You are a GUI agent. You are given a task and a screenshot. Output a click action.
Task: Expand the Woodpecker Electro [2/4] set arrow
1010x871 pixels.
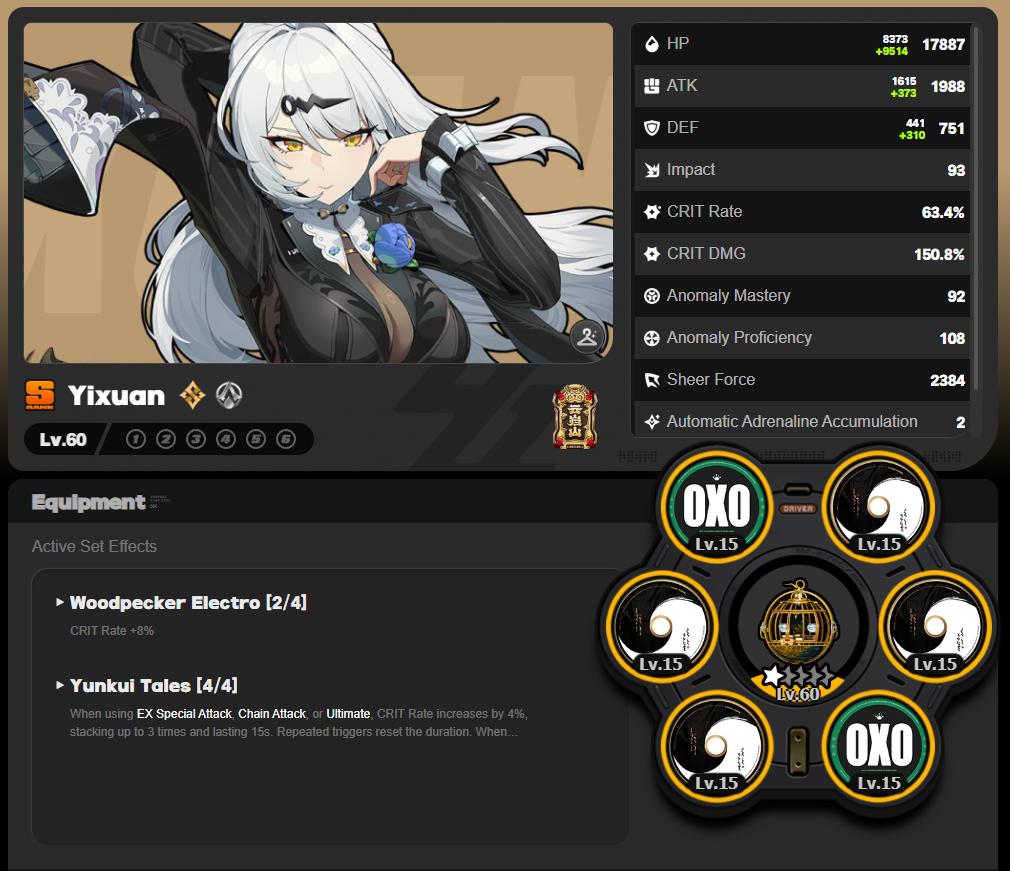[60, 602]
